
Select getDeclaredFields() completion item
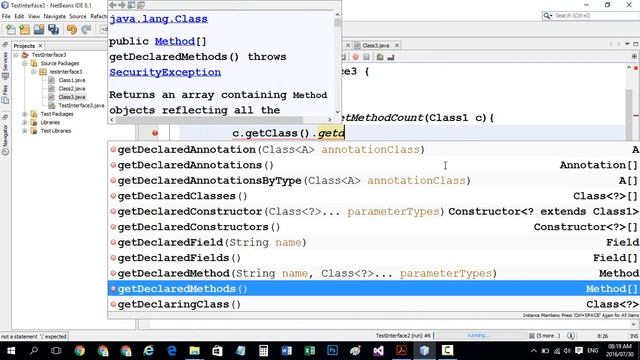pos(373,258)
